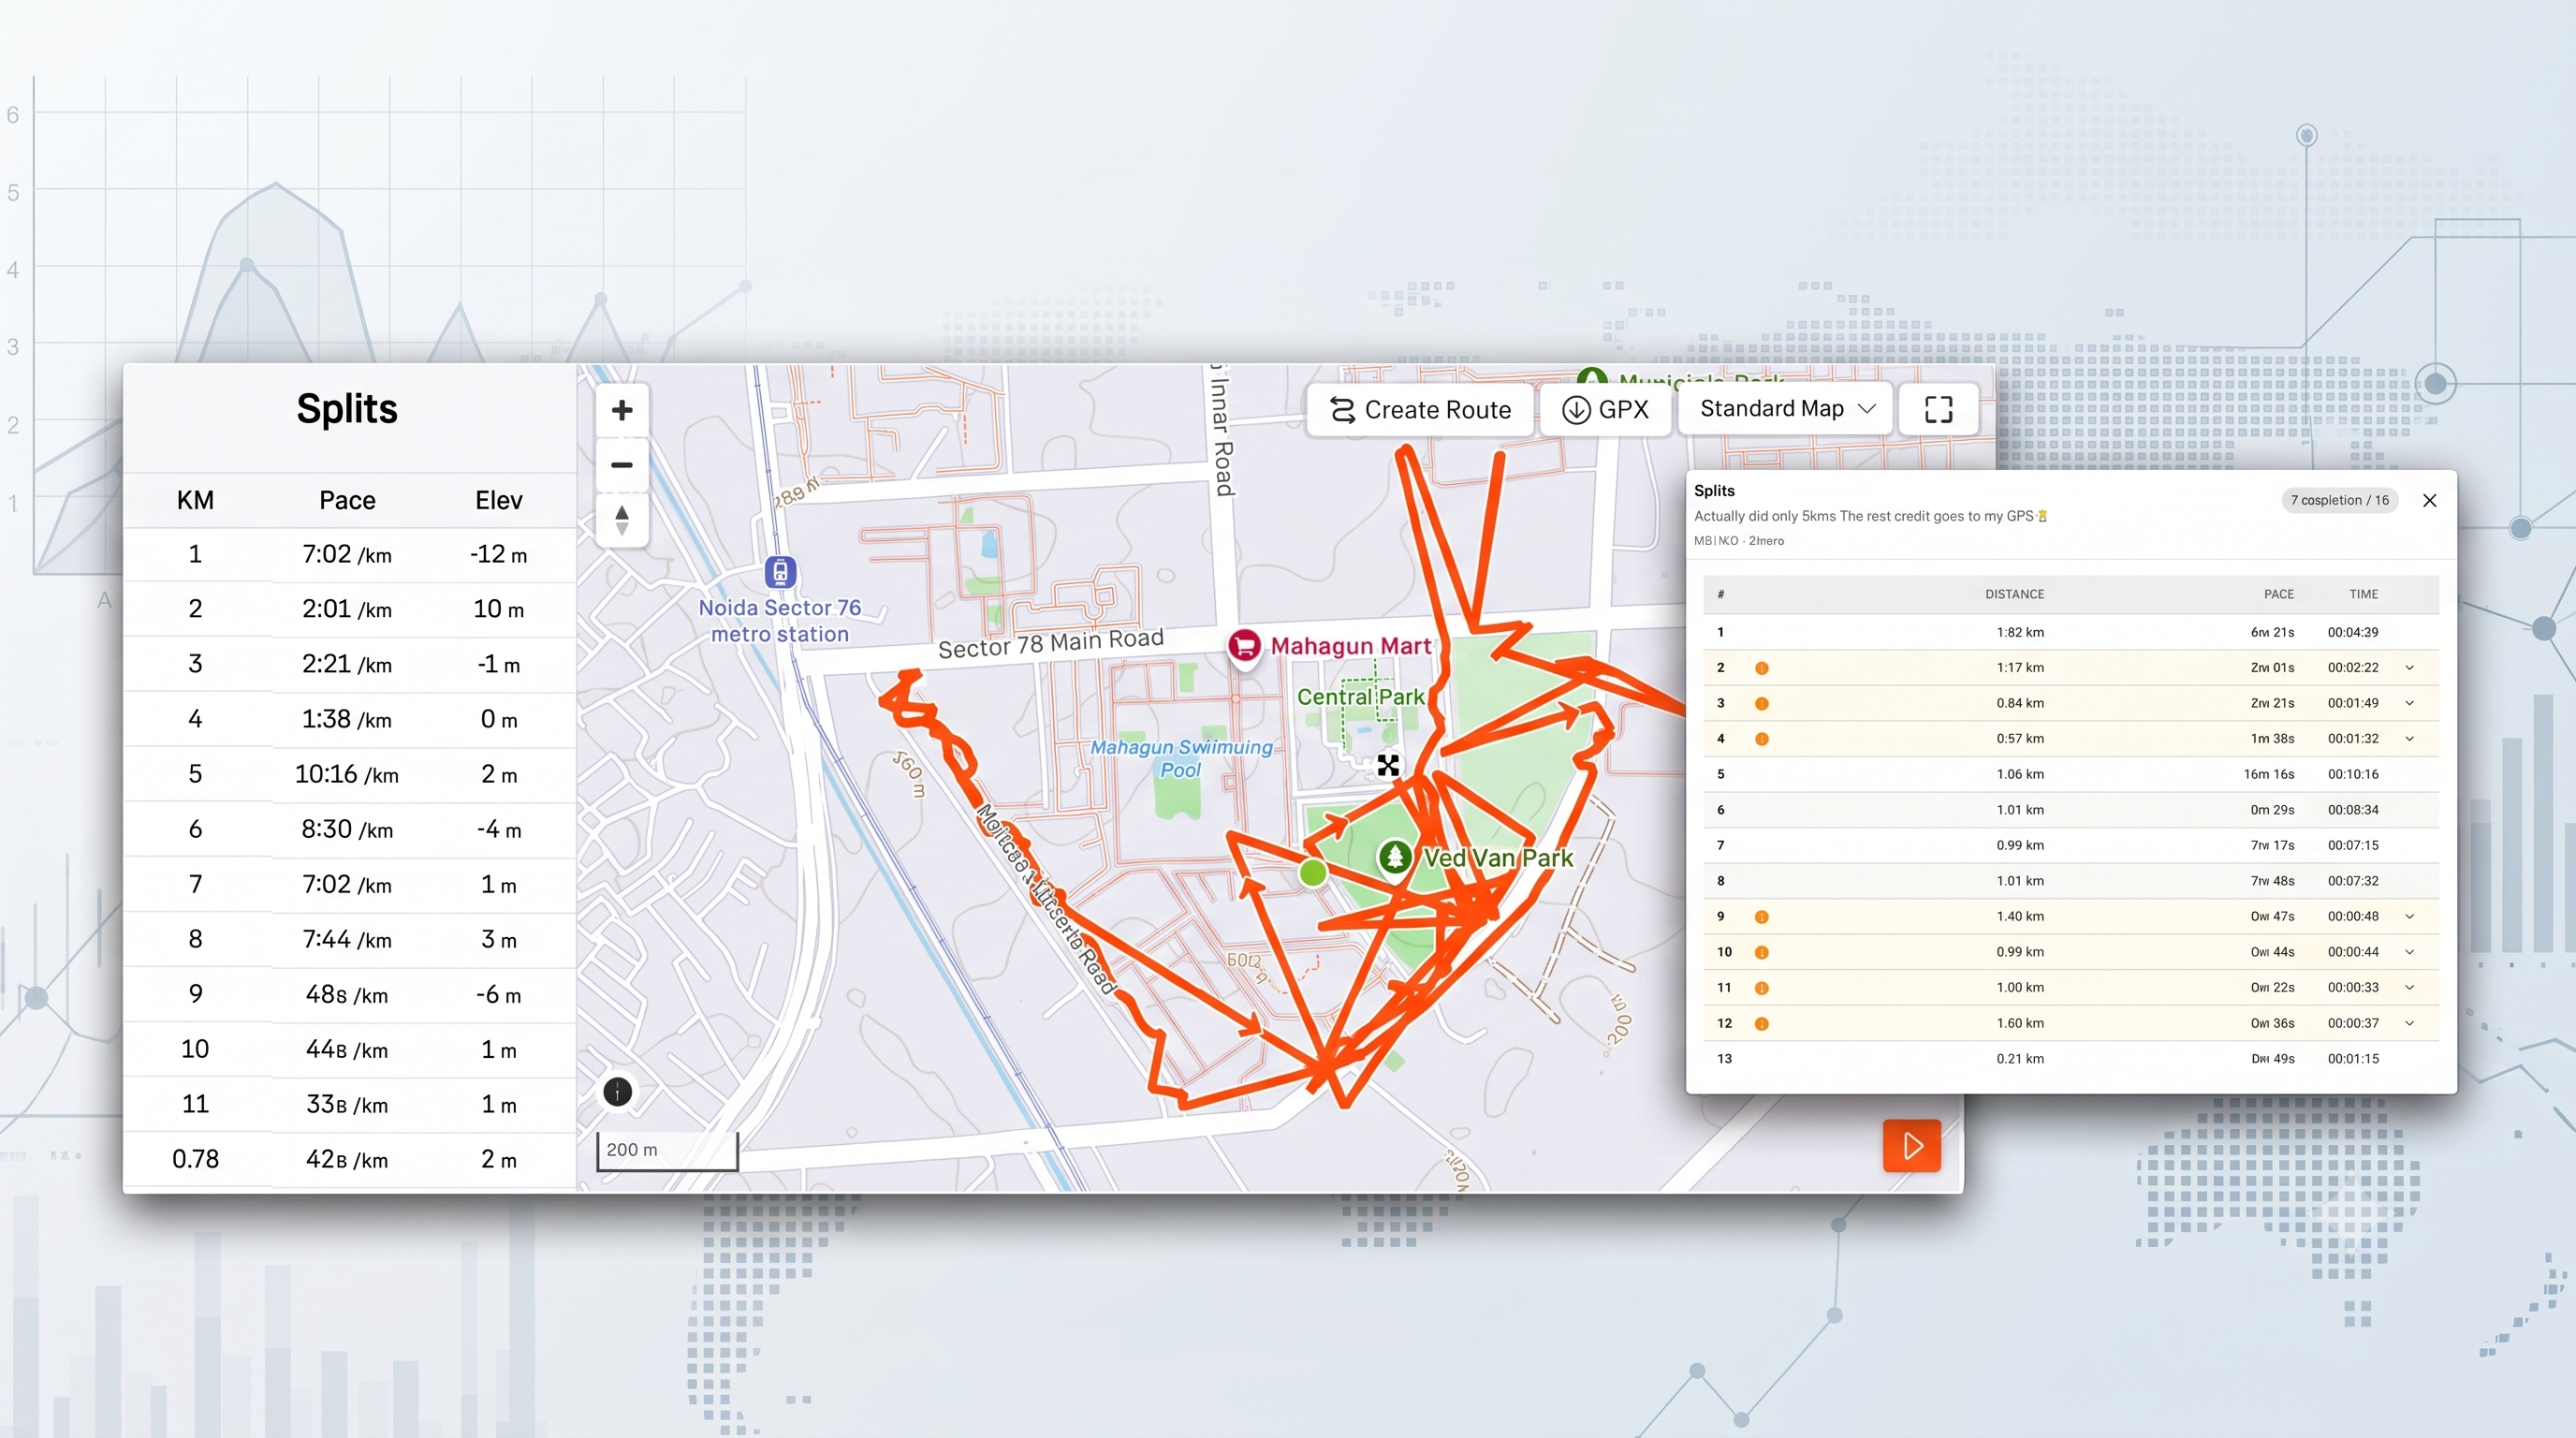Expand split 4 row chevron

point(2410,738)
